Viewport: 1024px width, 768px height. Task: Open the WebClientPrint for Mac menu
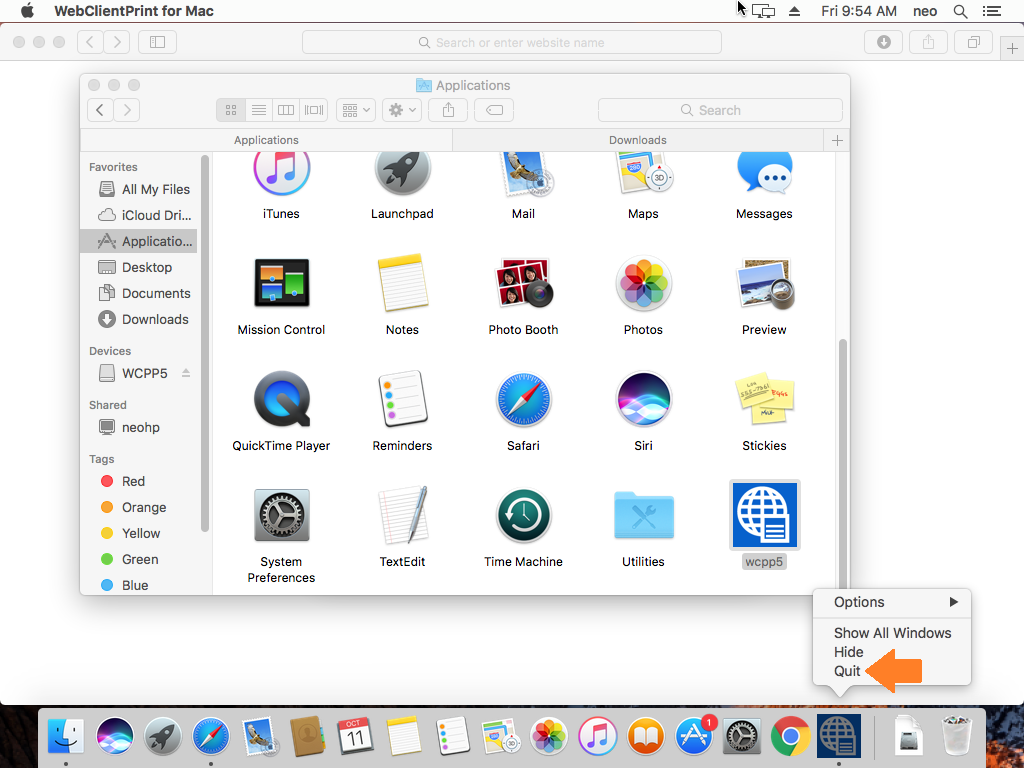[134, 11]
